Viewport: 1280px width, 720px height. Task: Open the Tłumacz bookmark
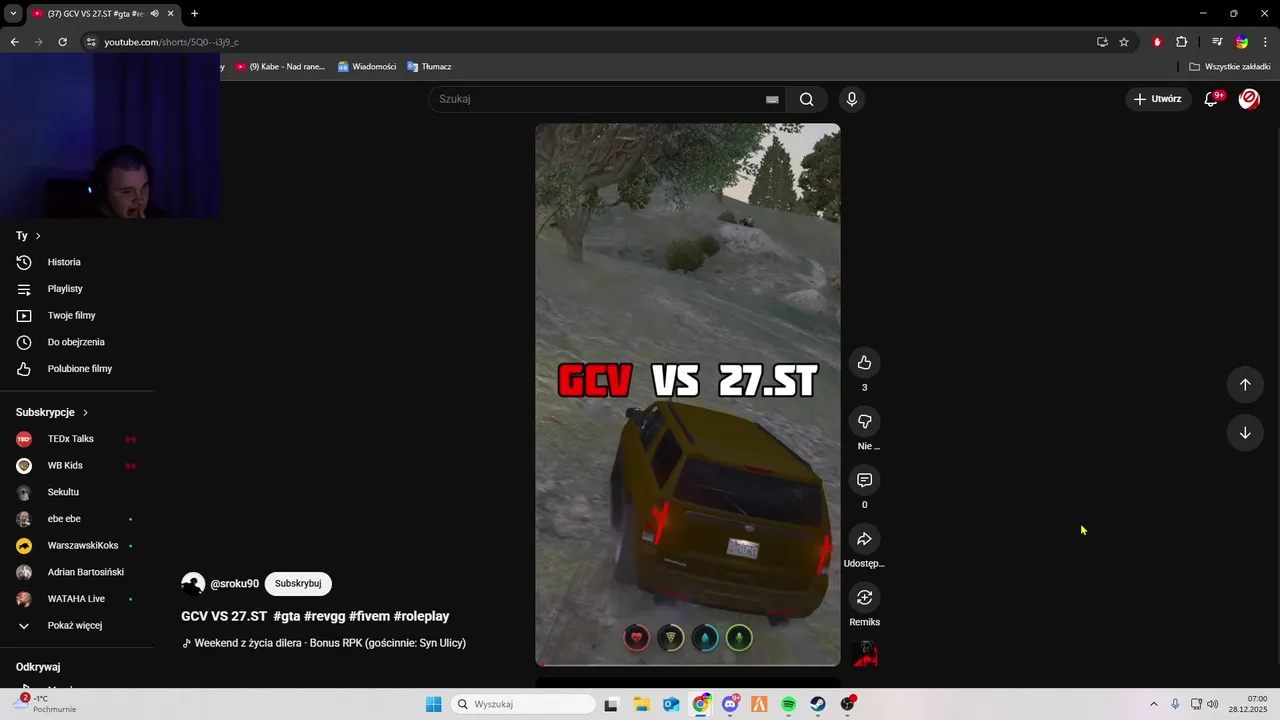click(x=429, y=67)
